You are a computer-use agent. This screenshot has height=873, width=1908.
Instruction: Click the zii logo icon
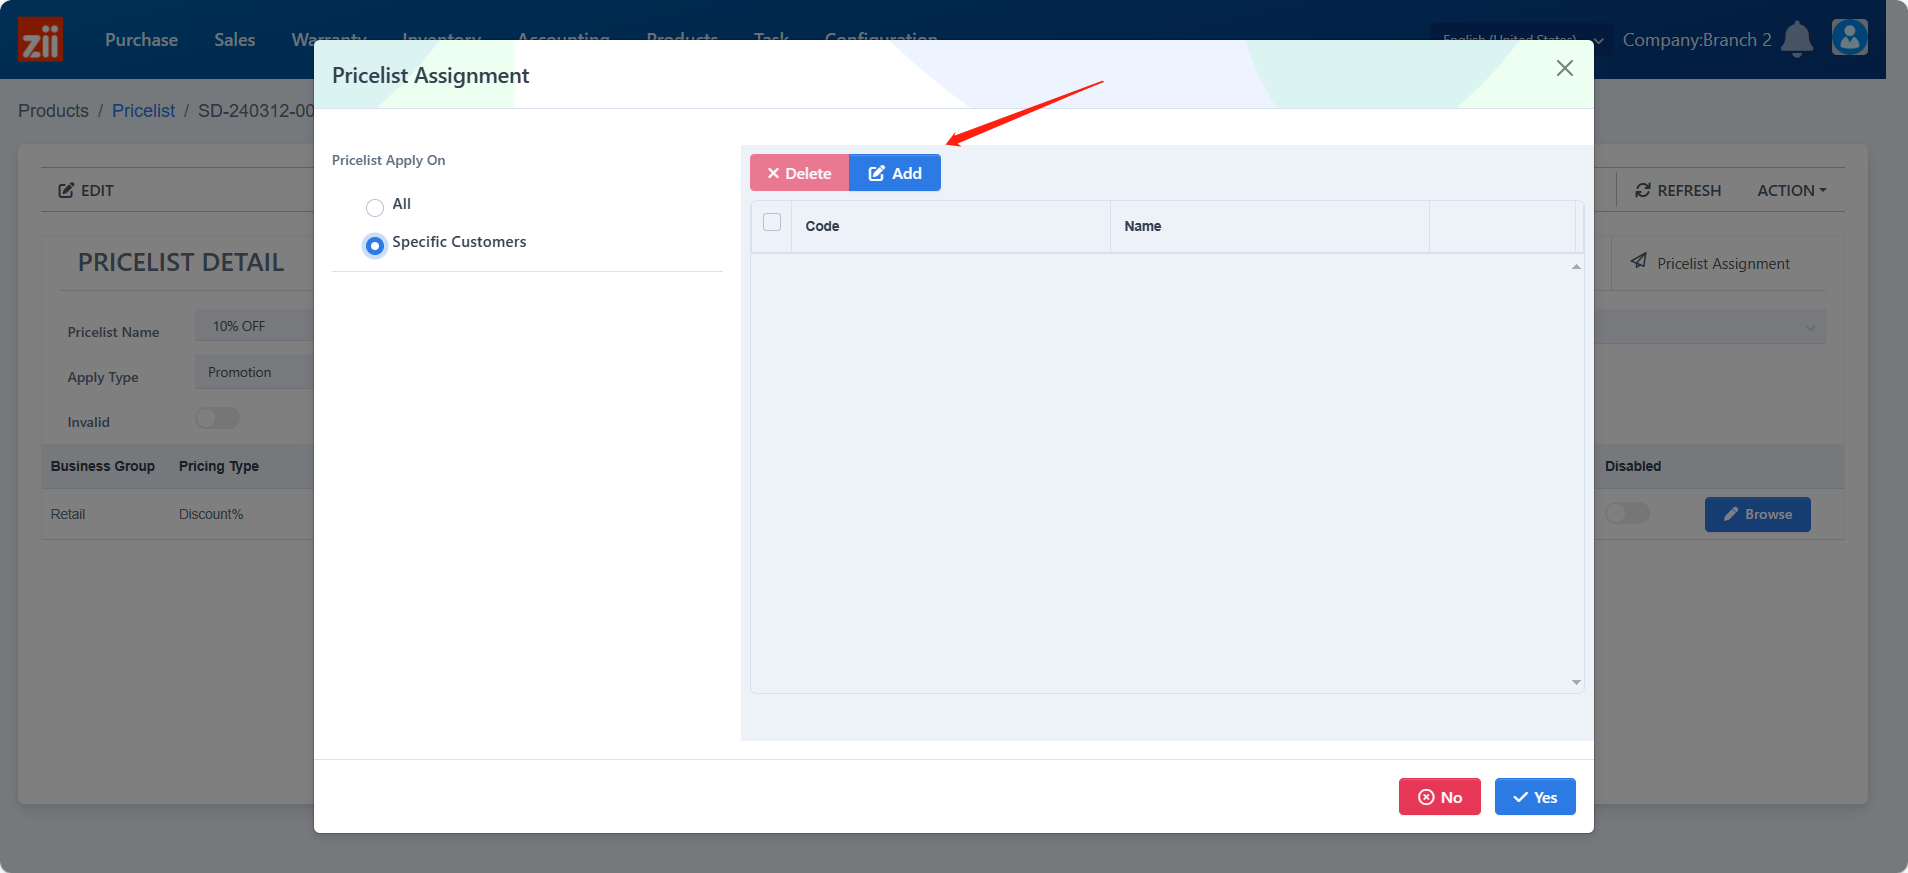pos(40,40)
